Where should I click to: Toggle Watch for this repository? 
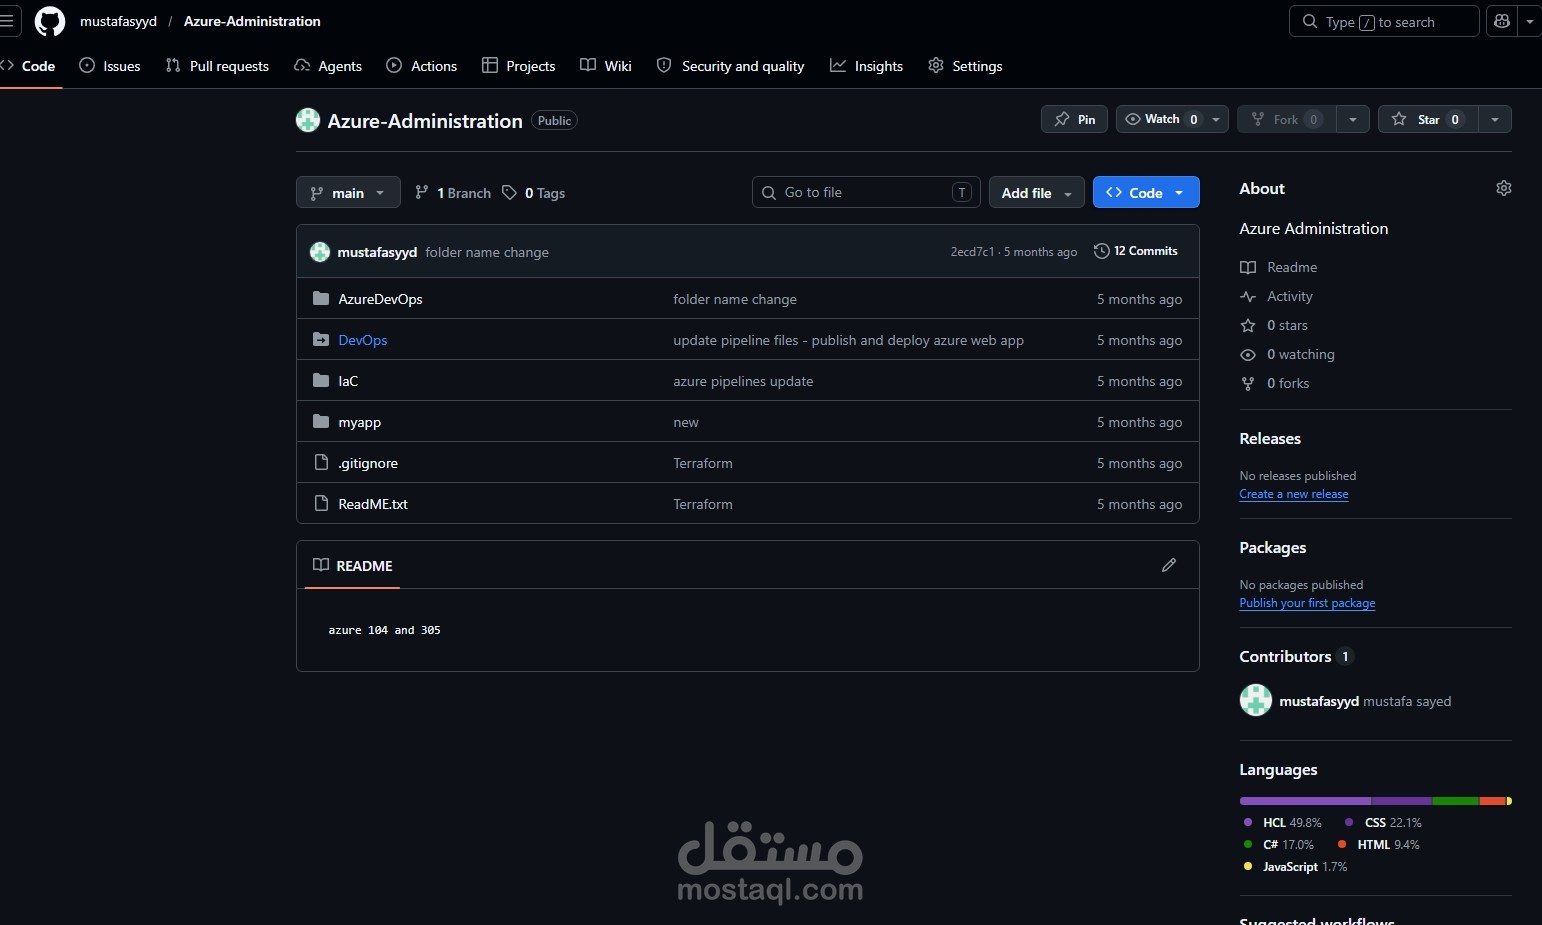[1172, 119]
